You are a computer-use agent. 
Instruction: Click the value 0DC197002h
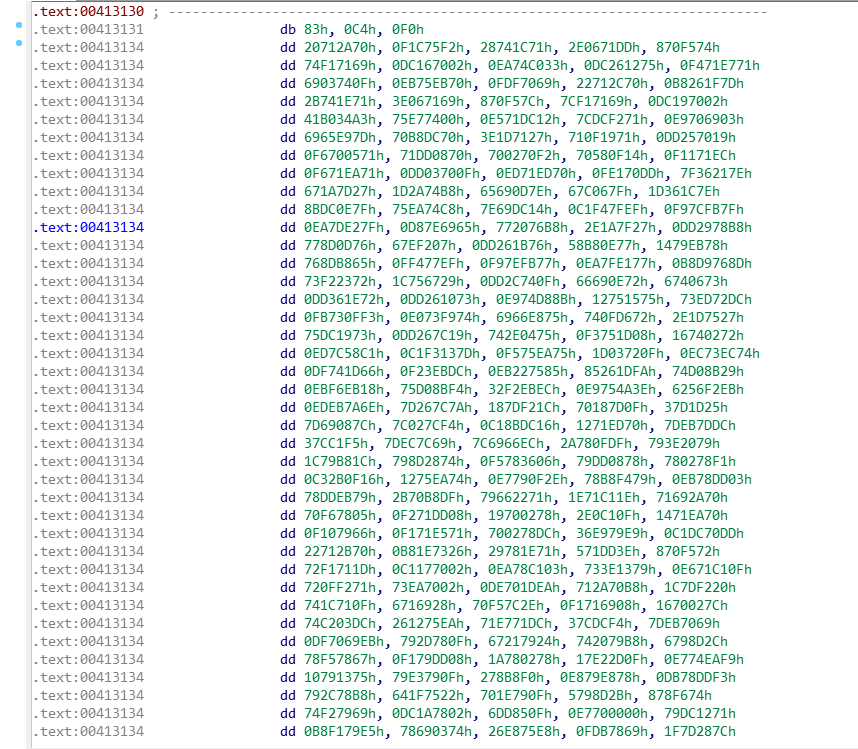click(x=688, y=102)
